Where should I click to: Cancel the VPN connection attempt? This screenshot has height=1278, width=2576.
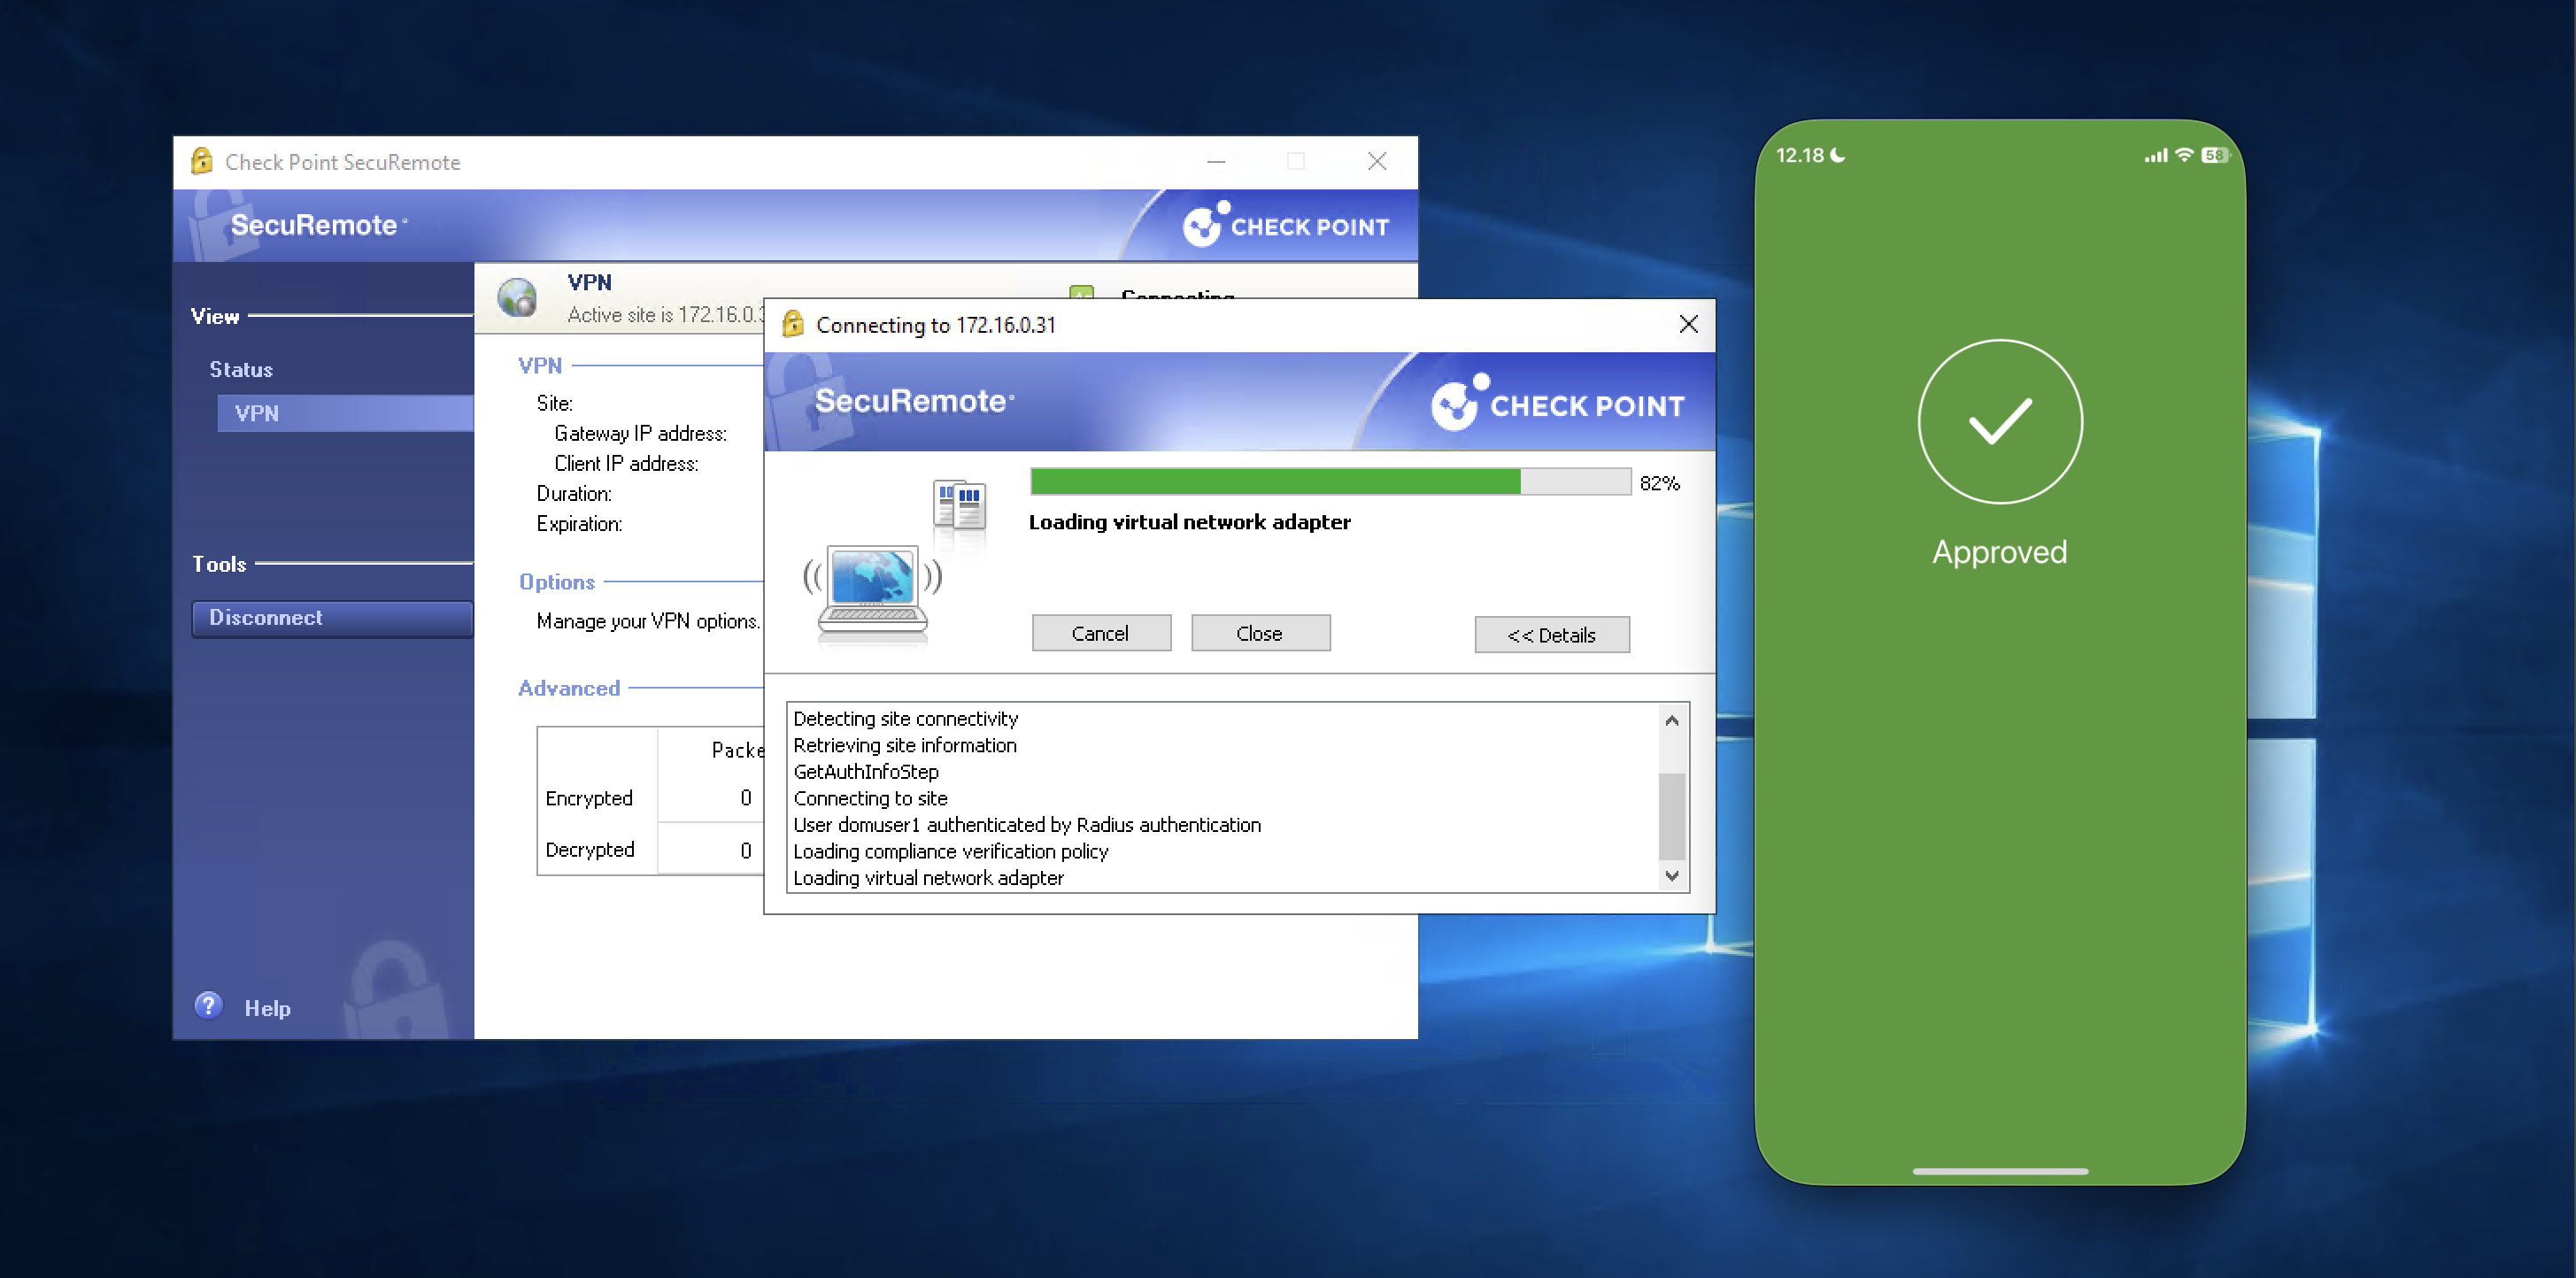(1100, 633)
